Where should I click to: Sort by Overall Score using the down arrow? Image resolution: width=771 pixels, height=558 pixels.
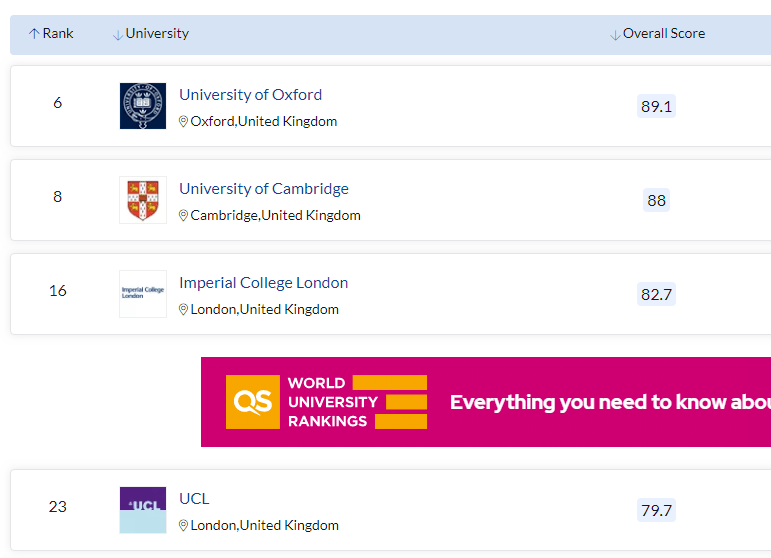tap(615, 35)
